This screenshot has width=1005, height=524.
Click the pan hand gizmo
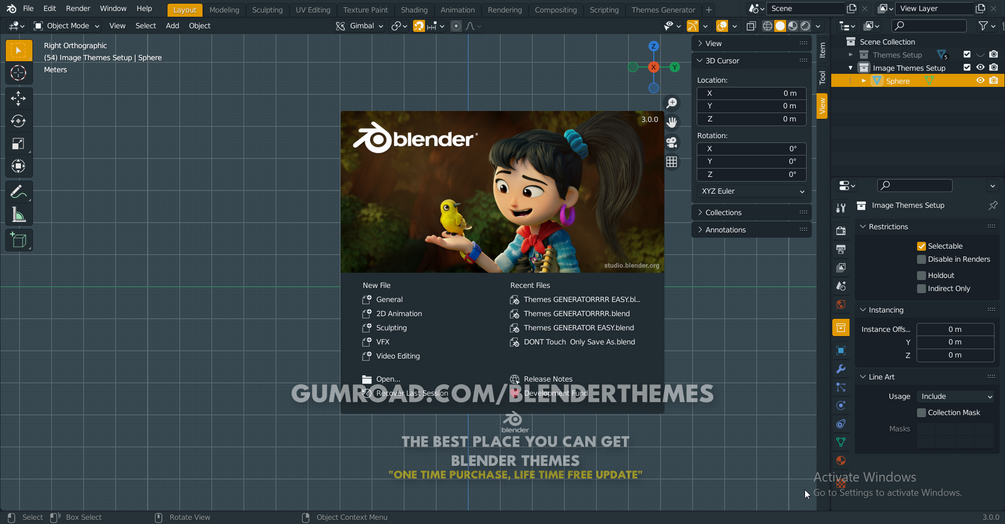[671, 122]
